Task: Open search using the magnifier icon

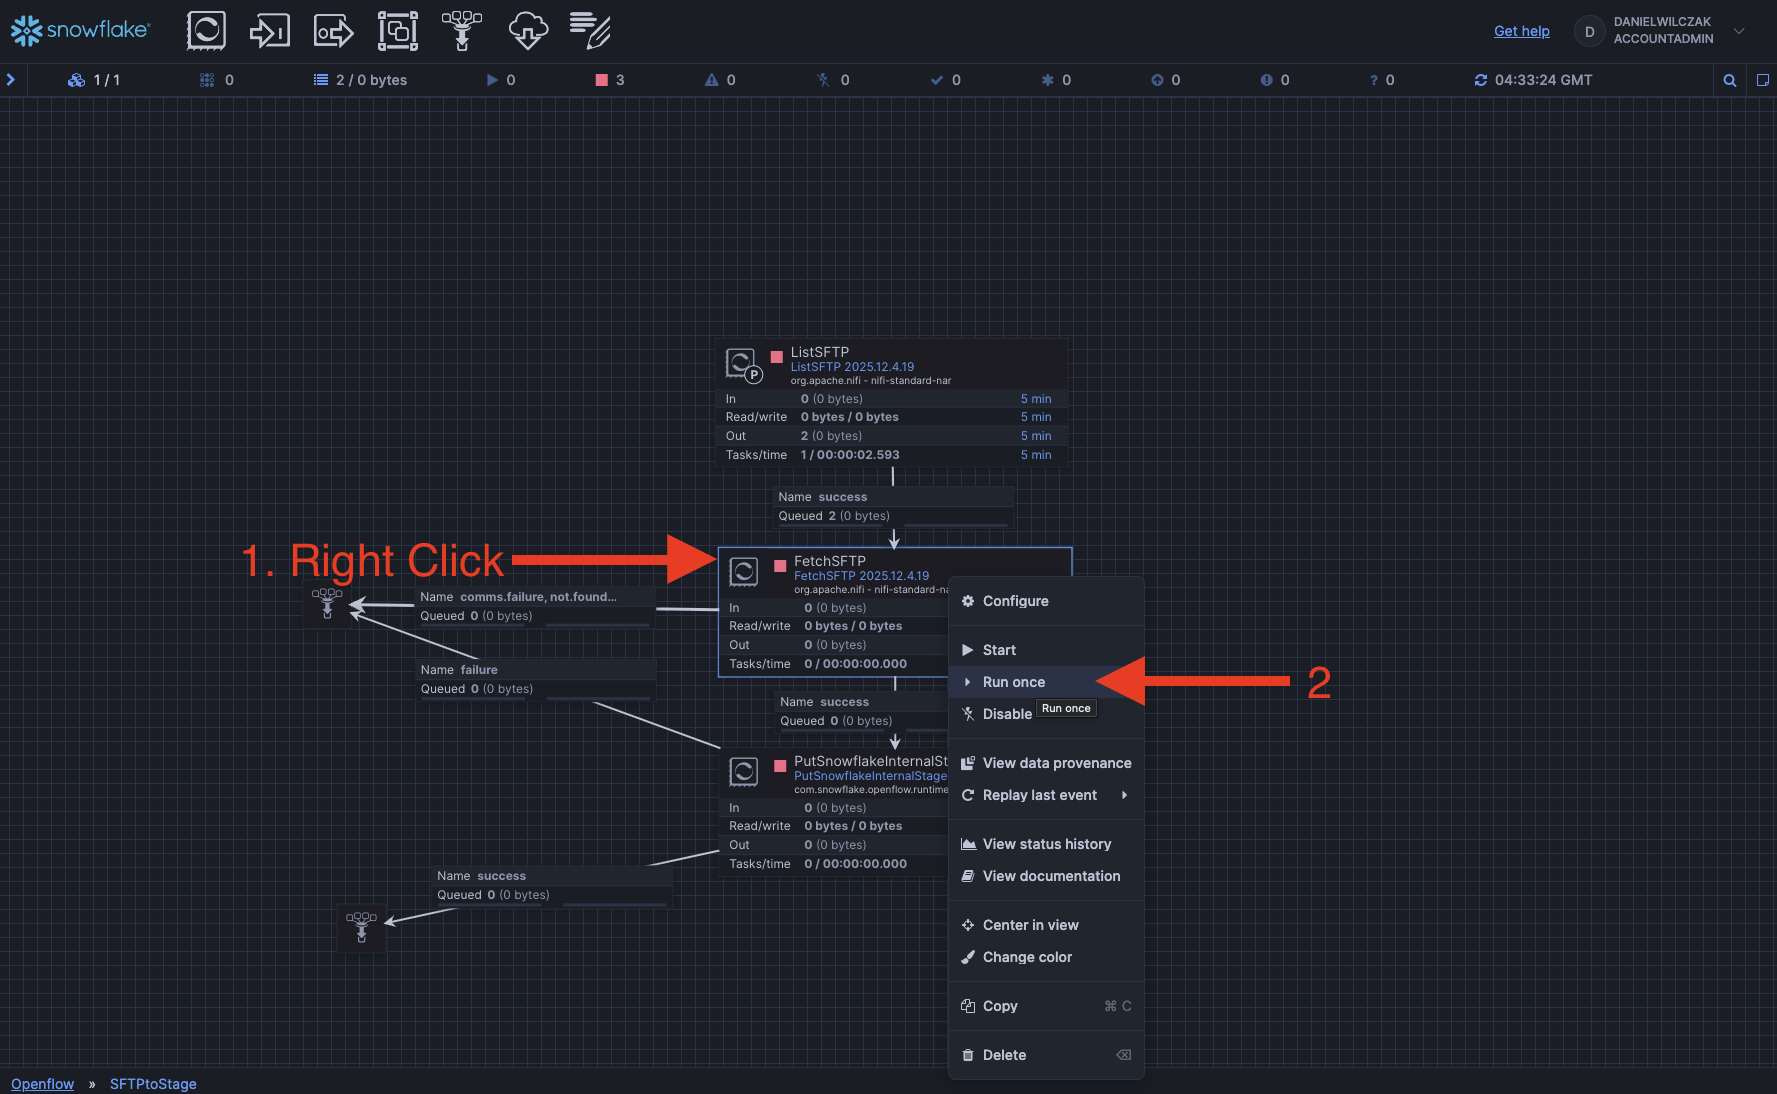Action: coord(1729,80)
